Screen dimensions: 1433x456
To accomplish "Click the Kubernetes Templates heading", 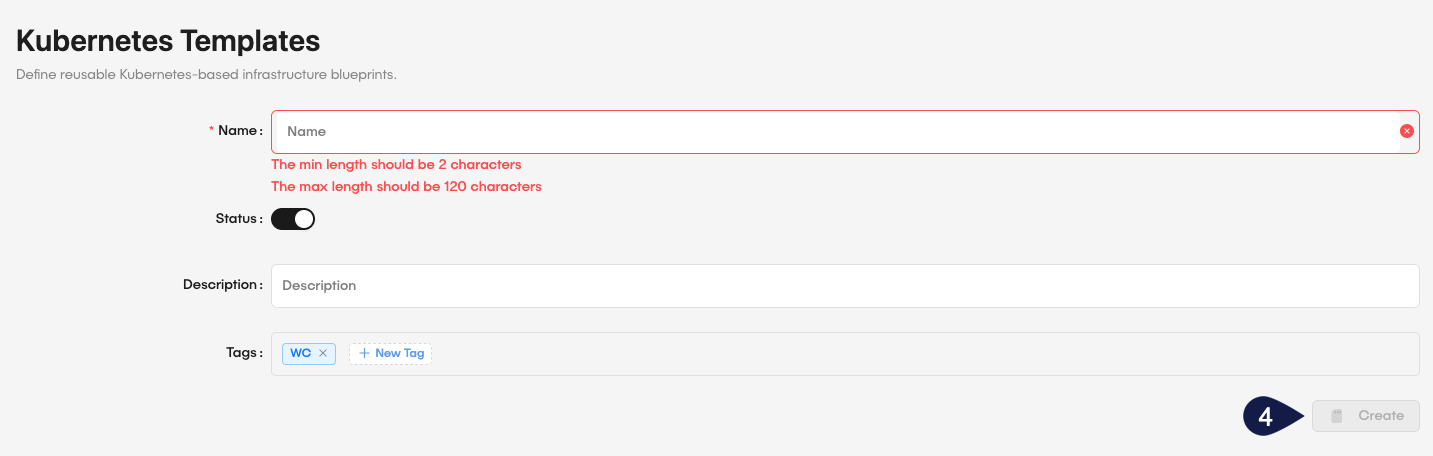I will pos(168,41).
